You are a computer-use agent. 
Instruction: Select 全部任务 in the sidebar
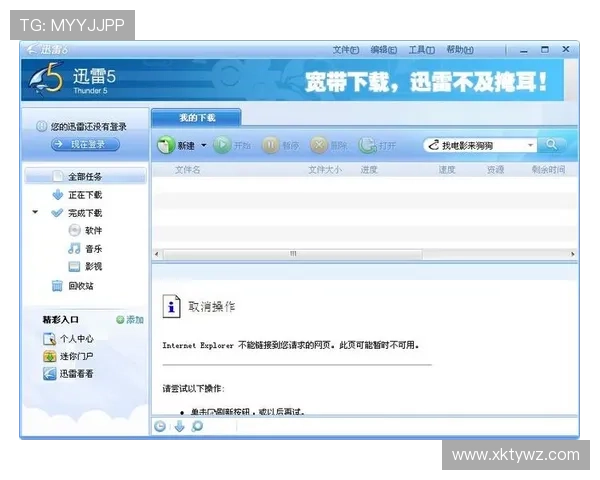tap(85, 176)
